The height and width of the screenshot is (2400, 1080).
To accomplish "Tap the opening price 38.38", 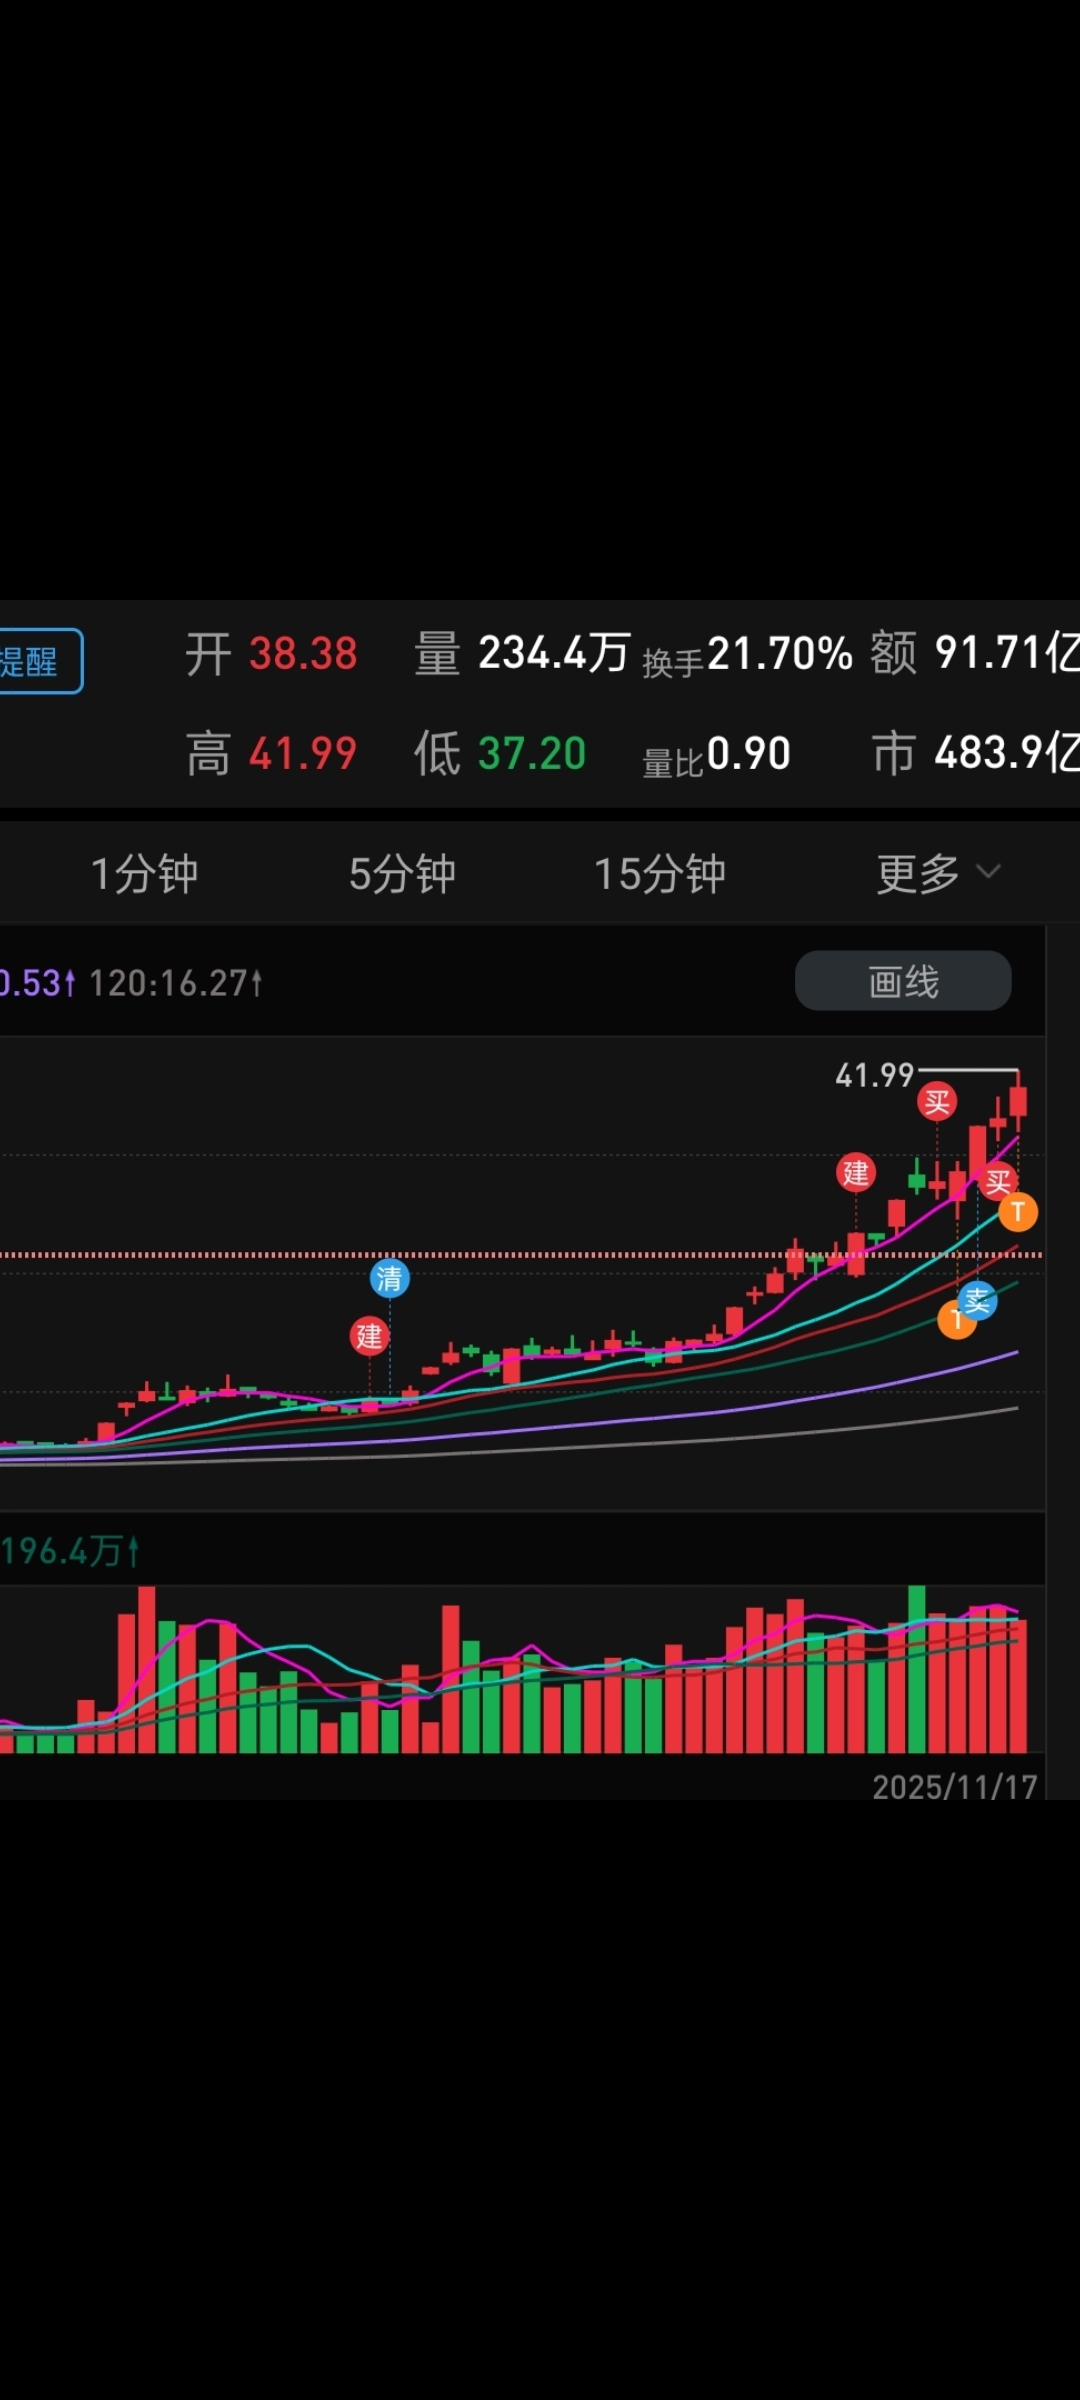I will tap(303, 654).
